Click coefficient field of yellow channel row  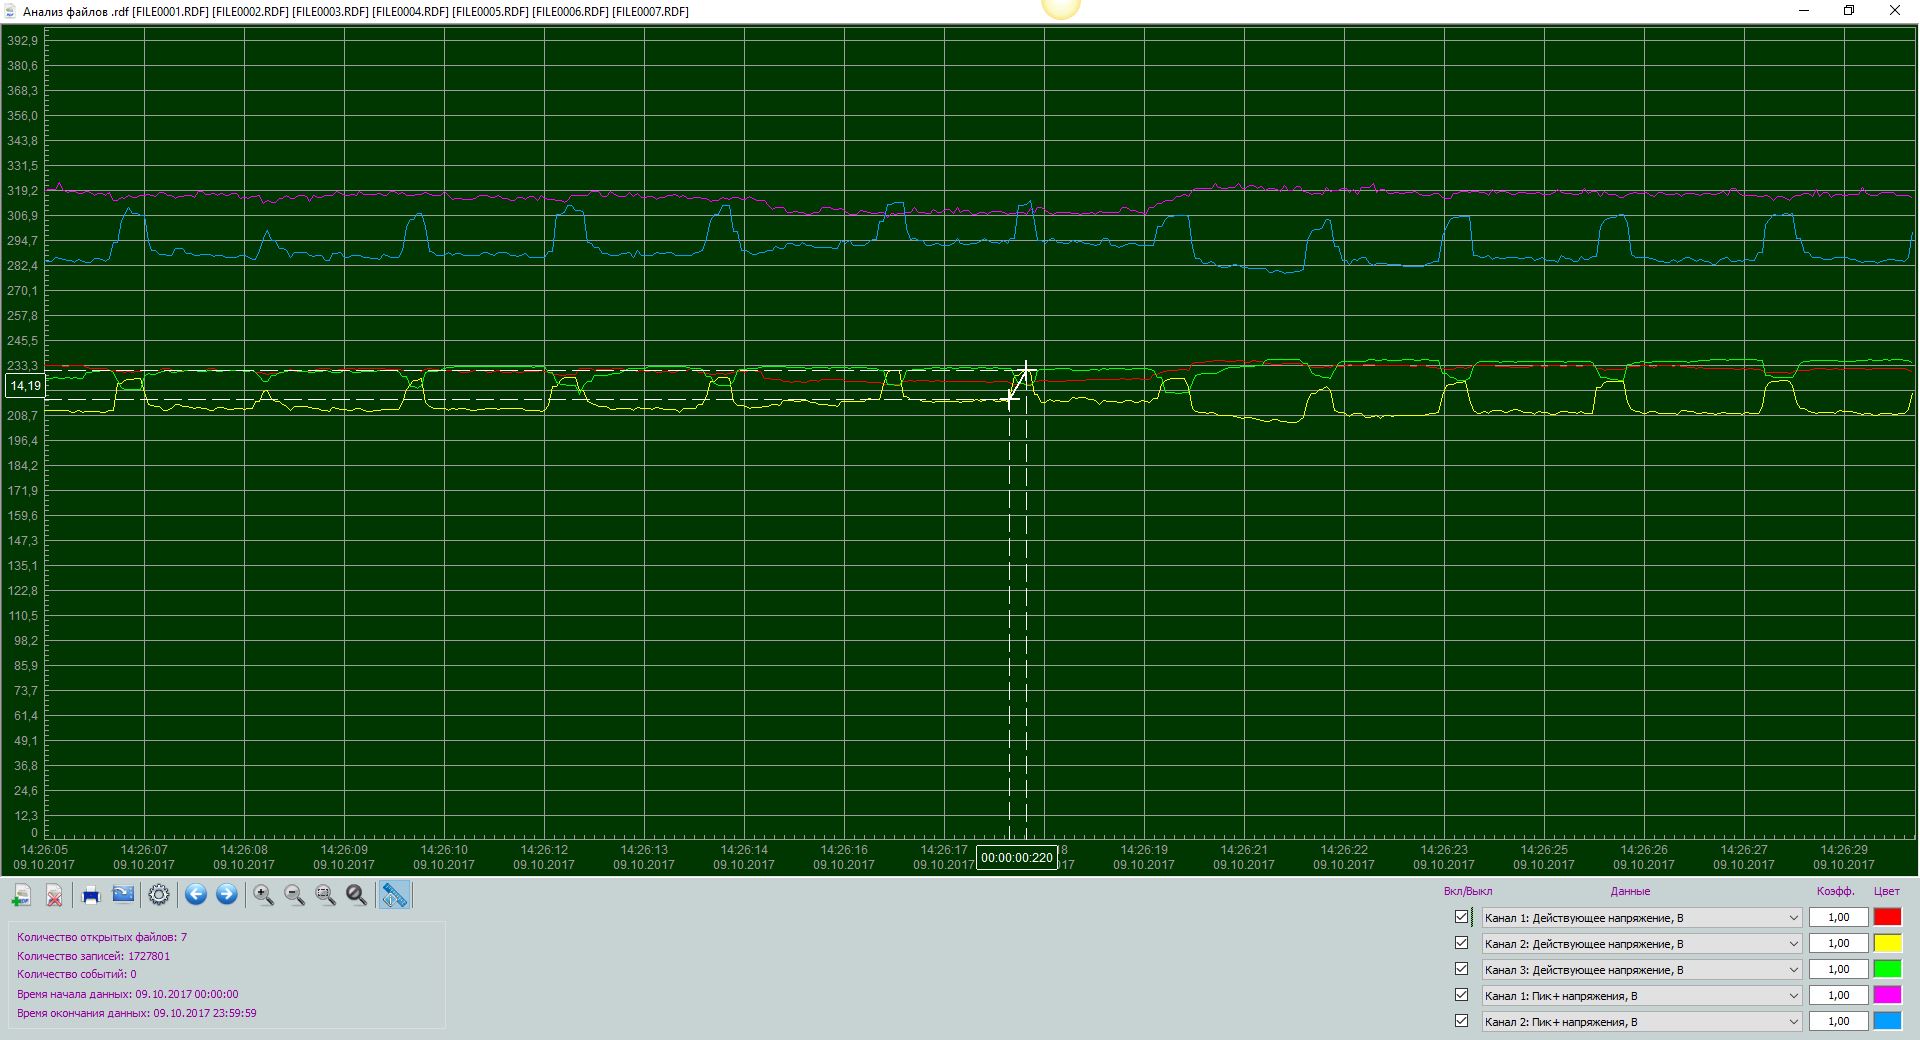pos(1838,943)
